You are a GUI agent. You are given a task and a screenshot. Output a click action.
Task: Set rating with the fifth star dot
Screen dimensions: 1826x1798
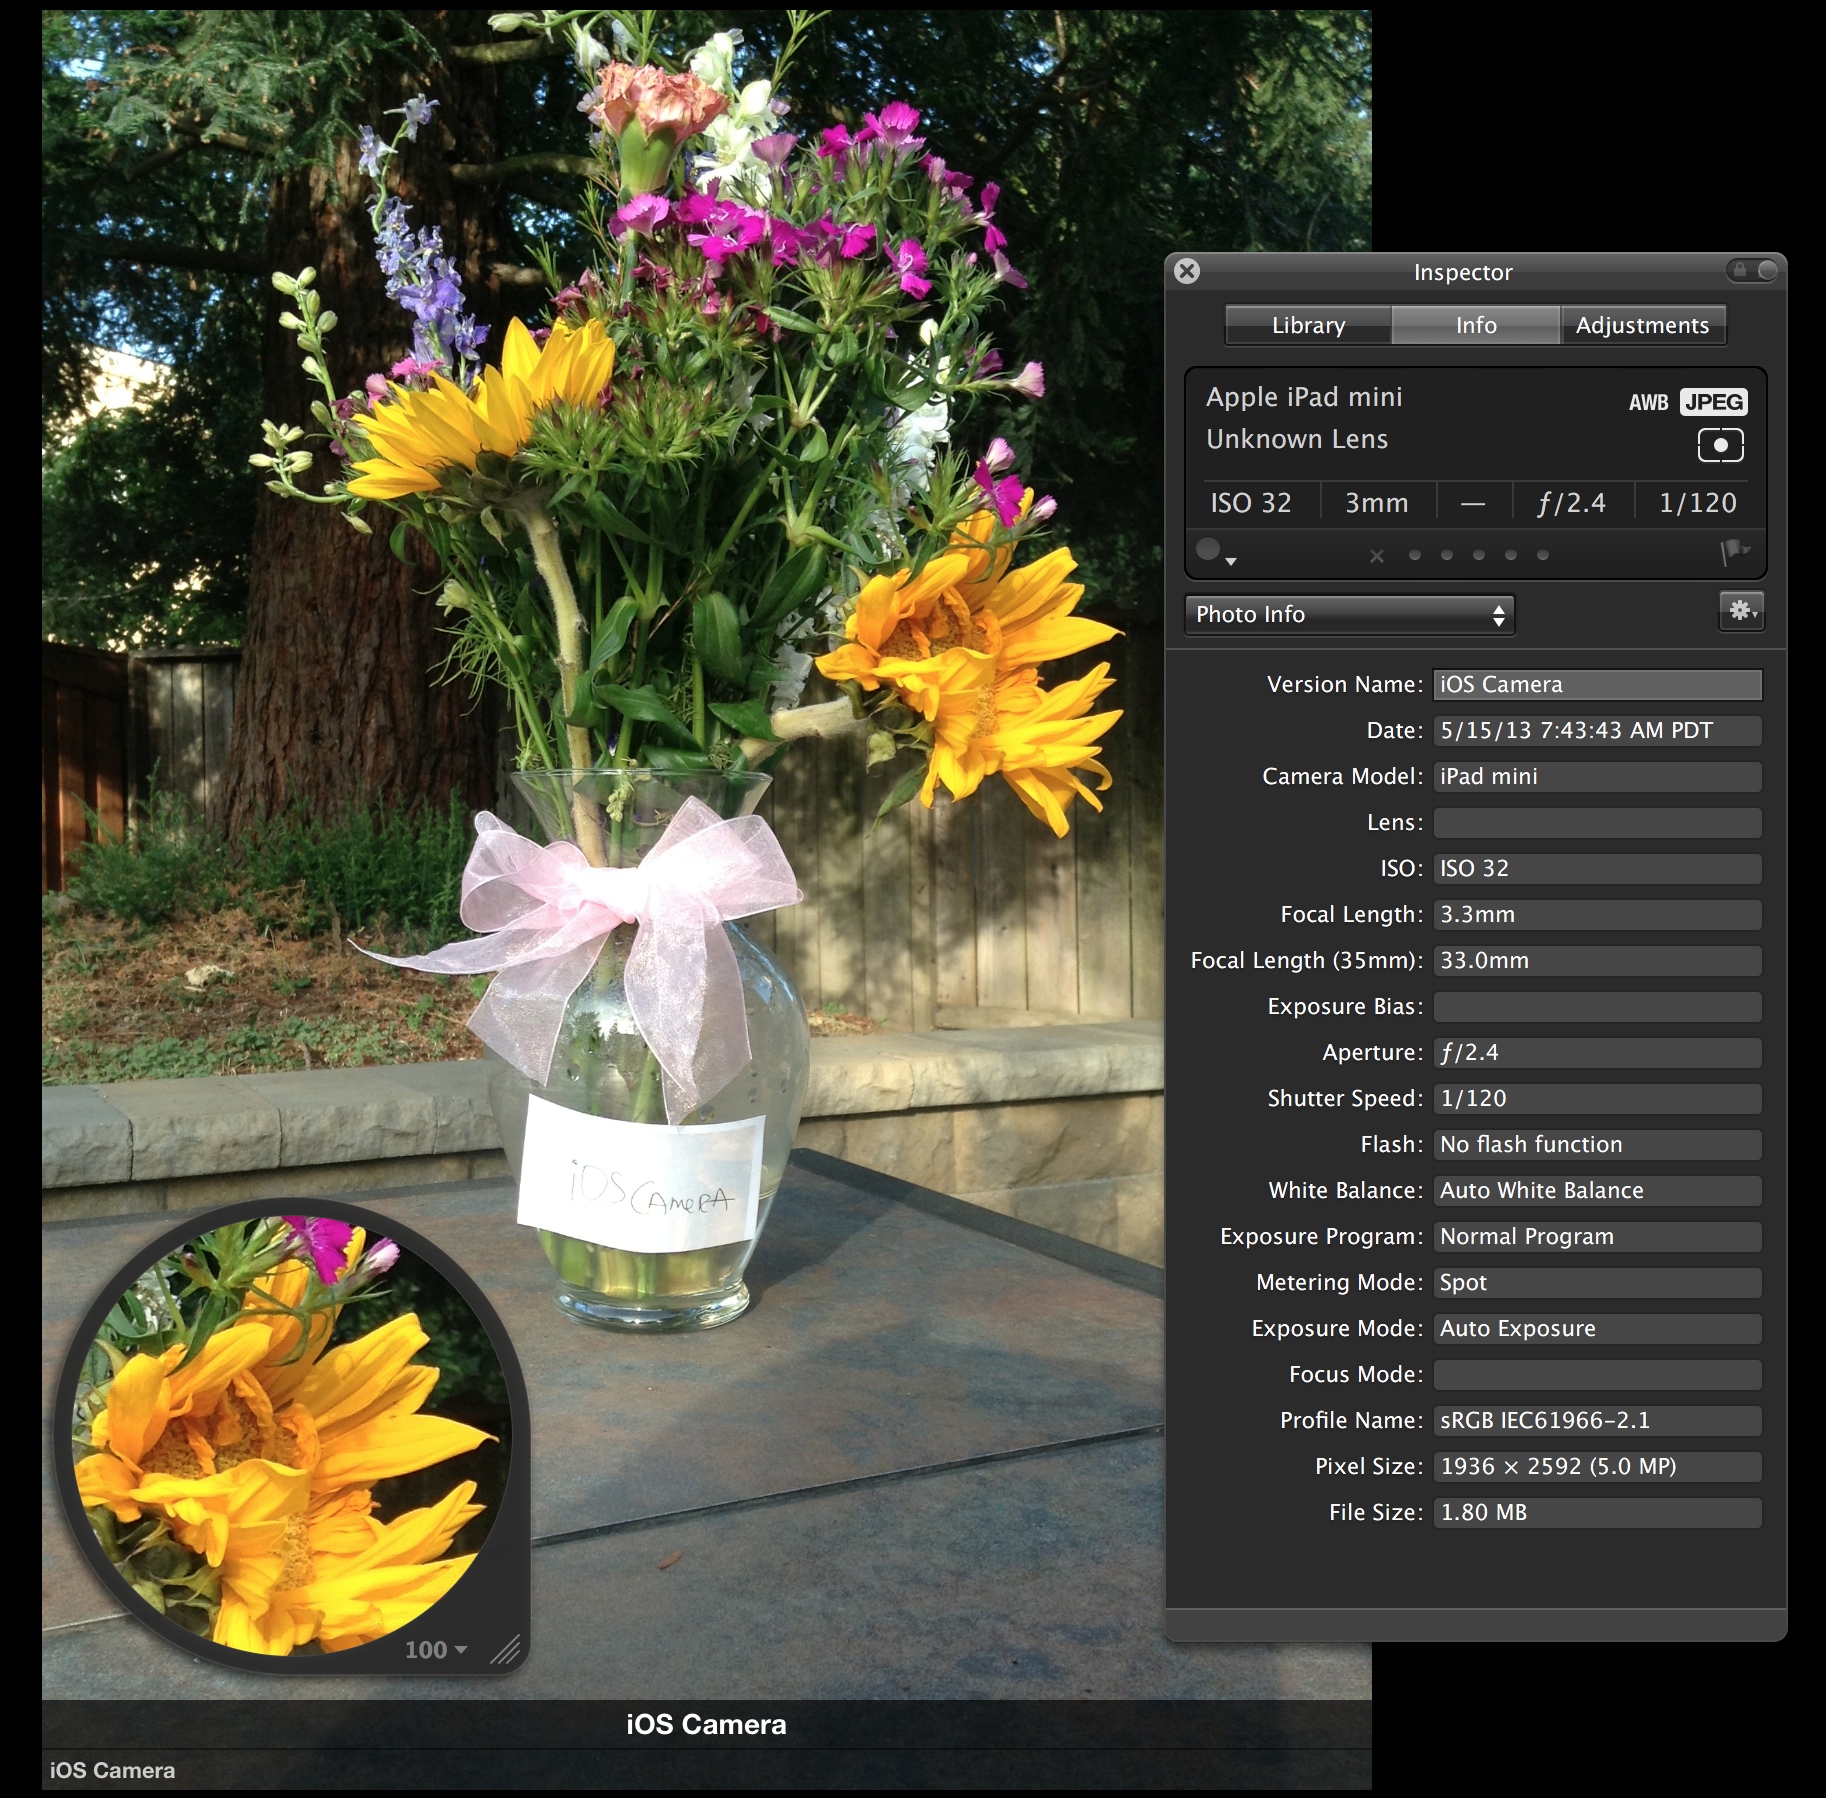point(1543,555)
